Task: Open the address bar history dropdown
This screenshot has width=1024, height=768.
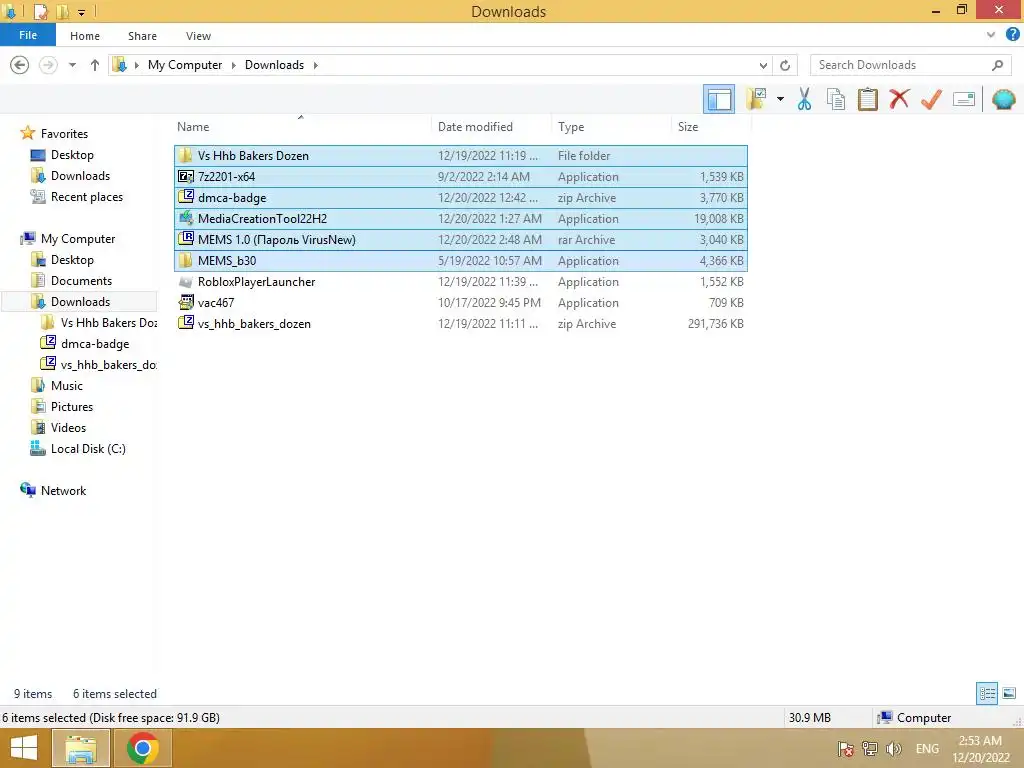Action: point(763,65)
